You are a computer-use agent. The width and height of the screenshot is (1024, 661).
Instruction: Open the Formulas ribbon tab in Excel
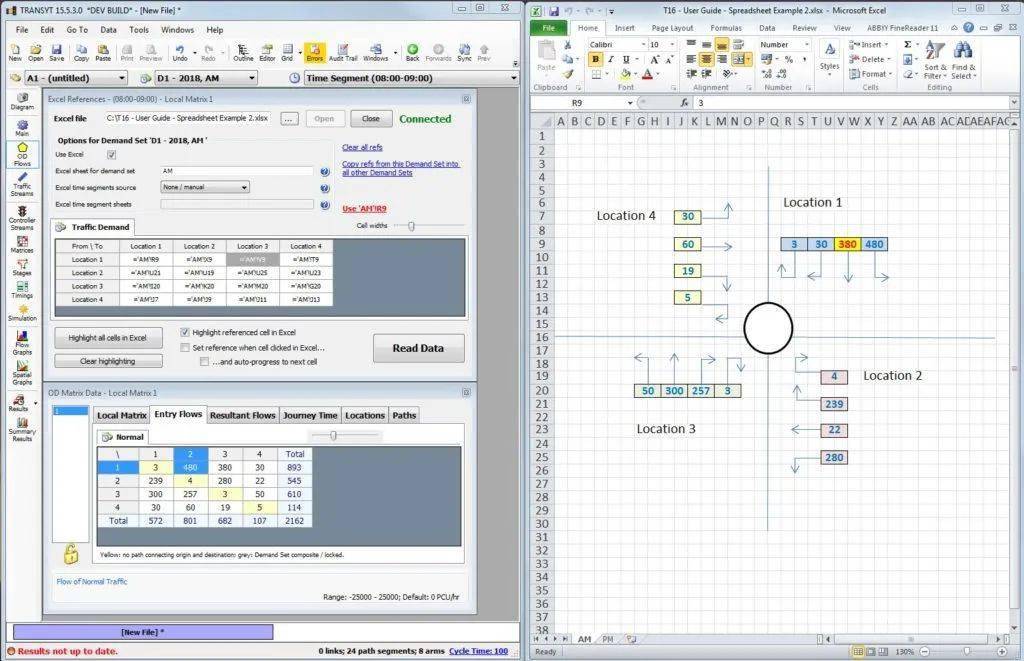click(x=726, y=28)
